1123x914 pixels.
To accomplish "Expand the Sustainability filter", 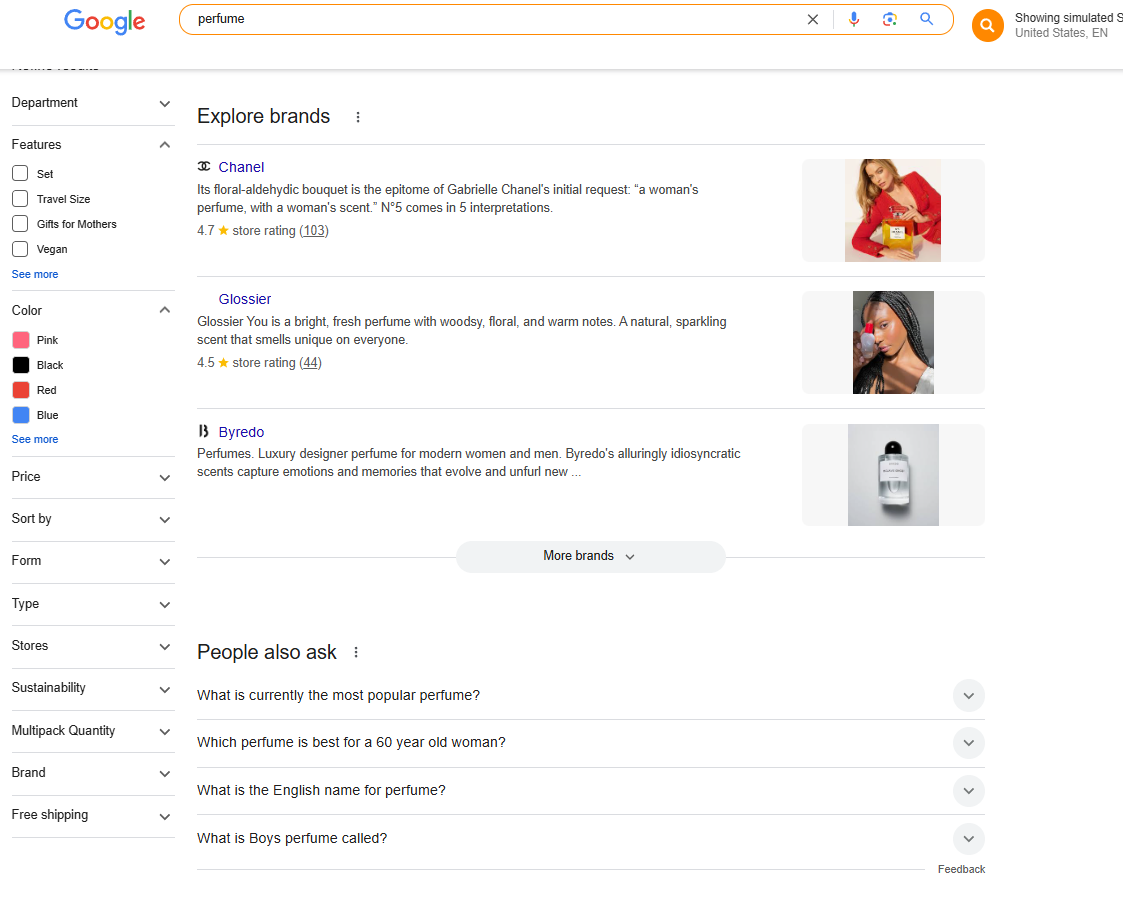I will [92, 688].
